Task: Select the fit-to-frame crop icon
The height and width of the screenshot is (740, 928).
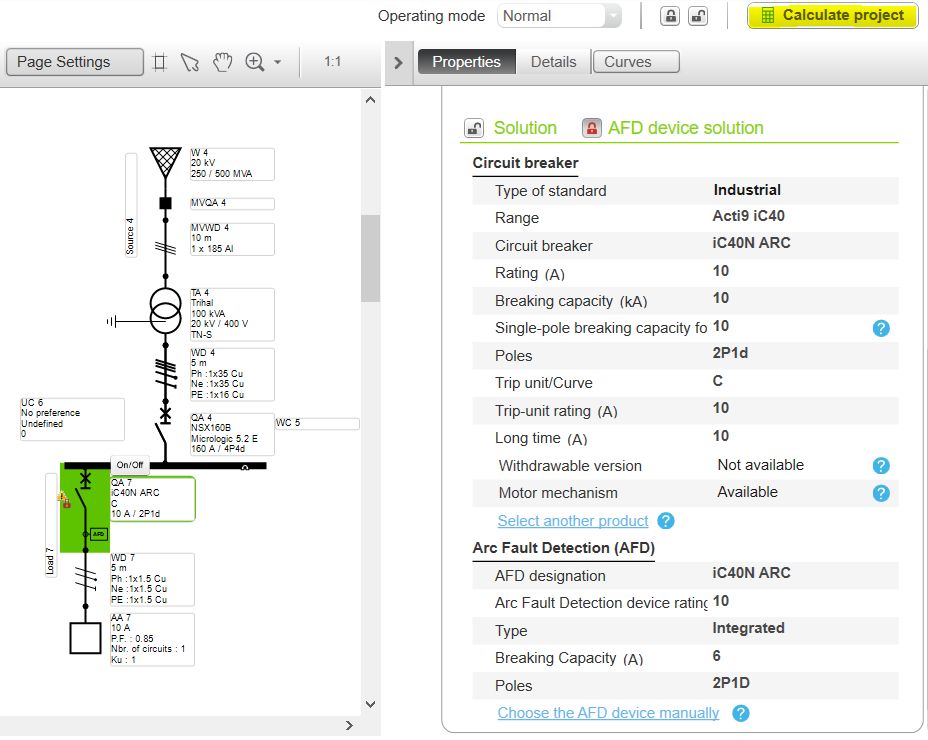Action: click(x=159, y=62)
